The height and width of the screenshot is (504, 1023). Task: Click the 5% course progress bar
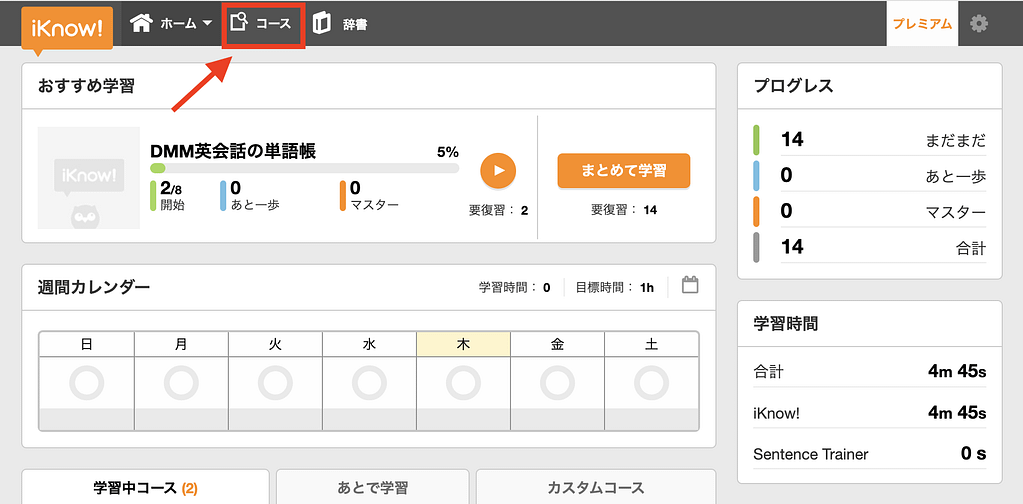tap(304, 168)
